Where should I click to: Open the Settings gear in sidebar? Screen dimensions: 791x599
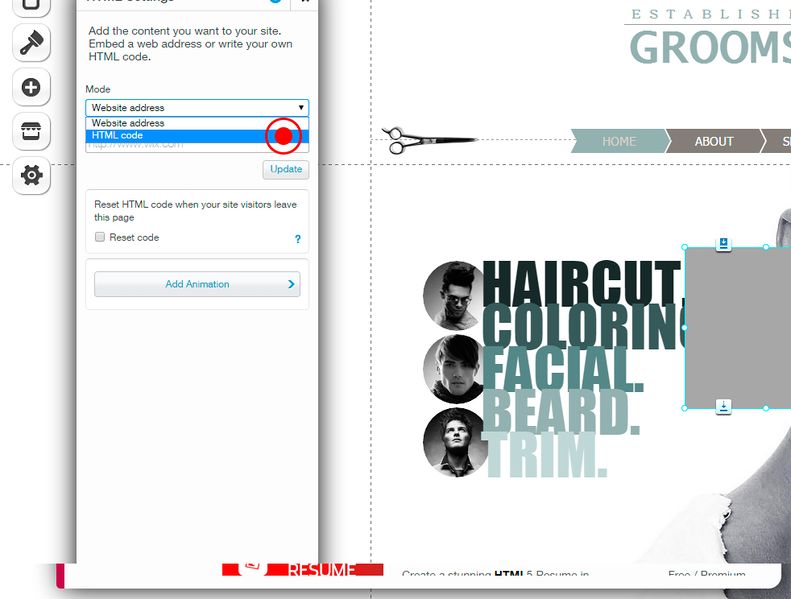(31, 175)
